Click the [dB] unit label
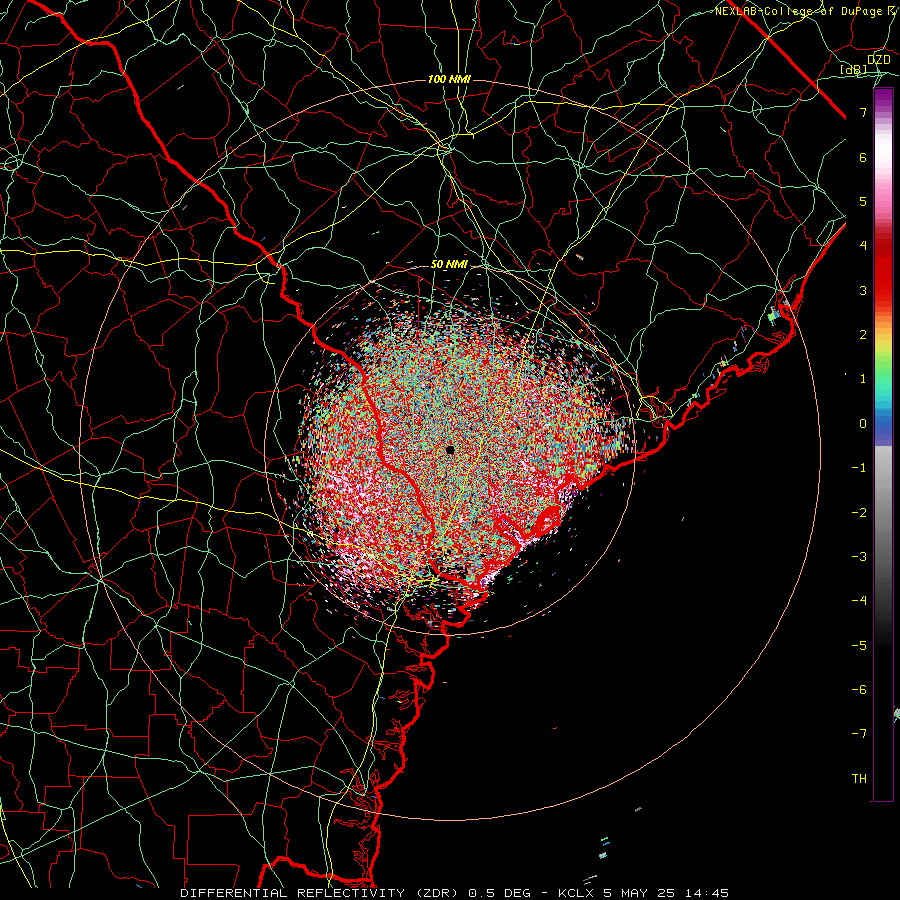900x900 pixels. tap(853, 70)
